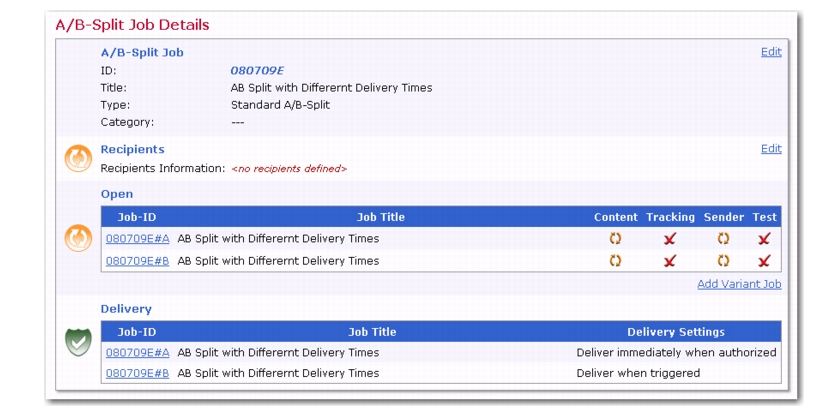838x416 pixels.
Task: Click Tracking red X for job 080709E#B
Action: tap(669, 261)
